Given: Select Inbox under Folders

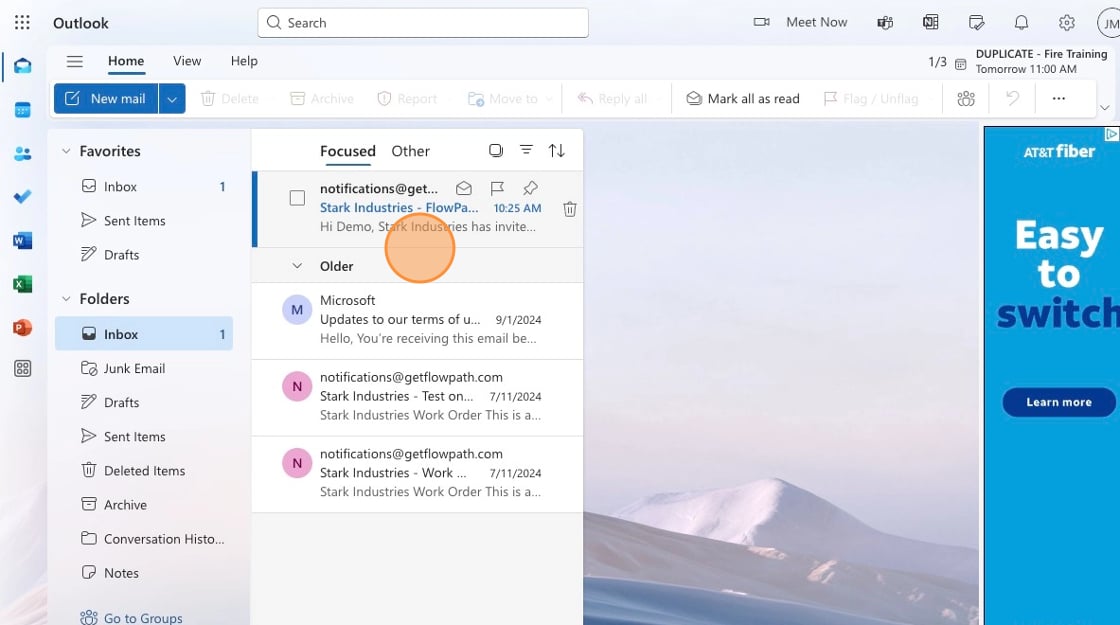Looking at the screenshot, I should tap(144, 334).
